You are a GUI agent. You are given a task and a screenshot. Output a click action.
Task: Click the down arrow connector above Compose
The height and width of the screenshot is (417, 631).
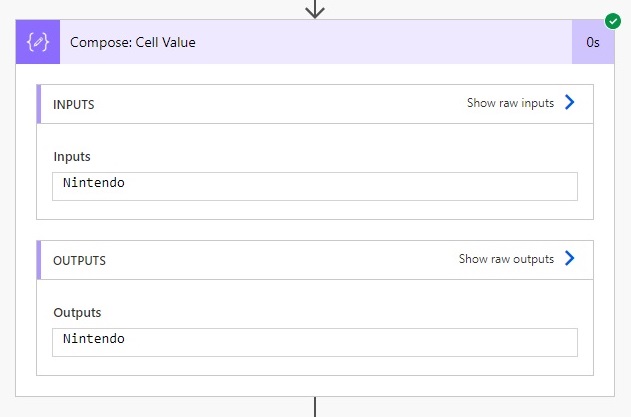[315, 9]
